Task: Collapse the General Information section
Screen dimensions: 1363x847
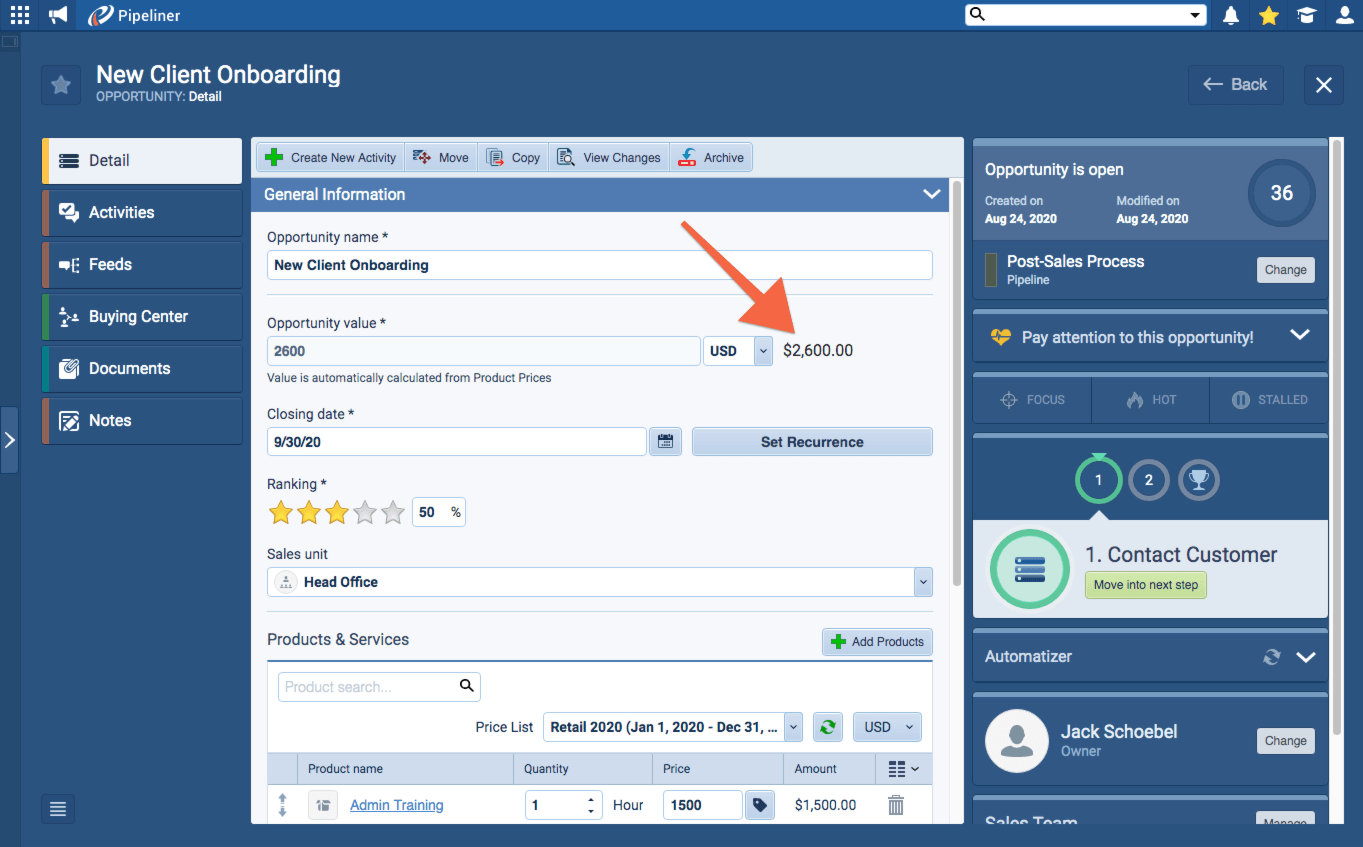Action: (931, 194)
